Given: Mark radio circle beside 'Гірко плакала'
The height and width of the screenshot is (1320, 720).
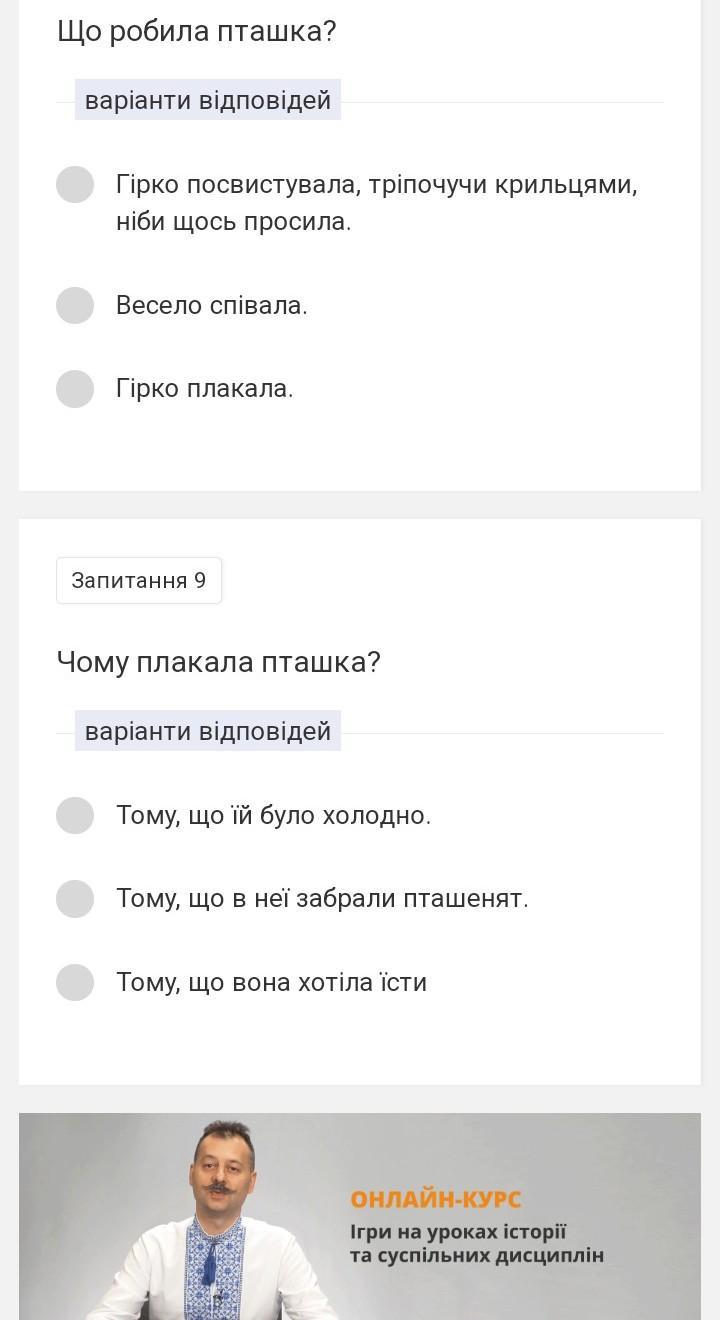Looking at the screenshot, I should (75, 389).
